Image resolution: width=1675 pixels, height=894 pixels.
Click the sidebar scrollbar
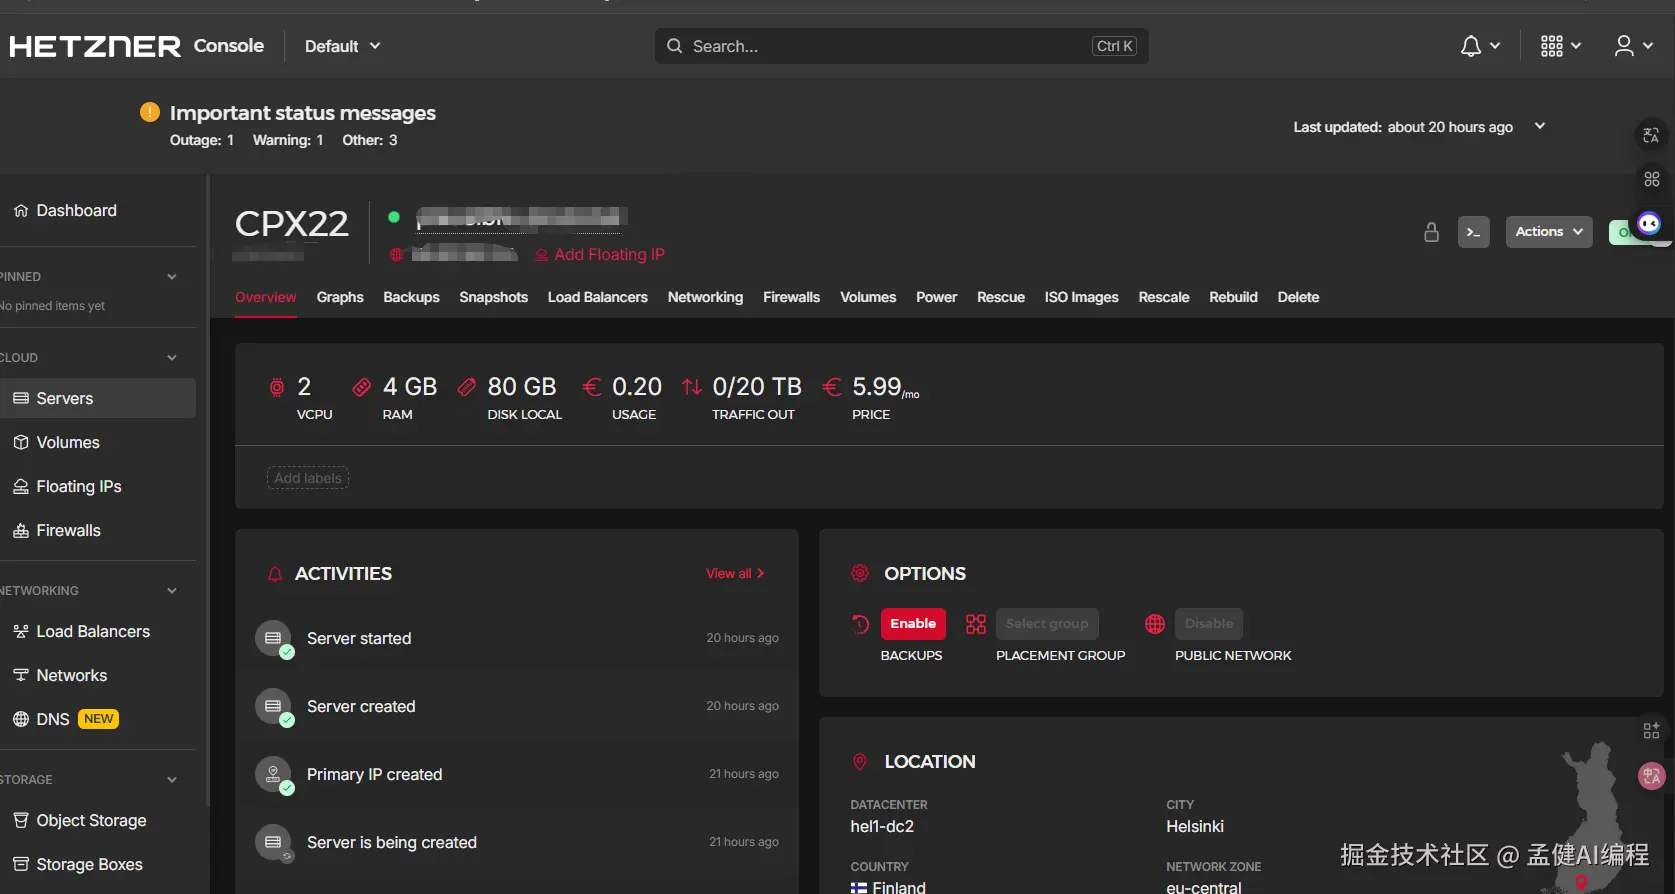click(207, 490)
